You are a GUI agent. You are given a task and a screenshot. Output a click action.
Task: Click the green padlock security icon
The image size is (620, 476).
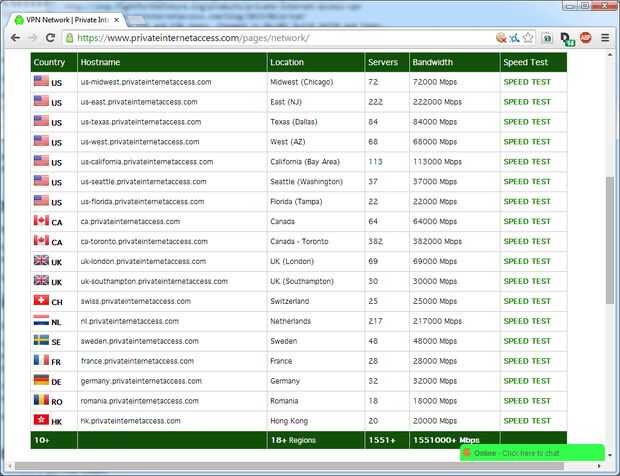coord(70,38)
